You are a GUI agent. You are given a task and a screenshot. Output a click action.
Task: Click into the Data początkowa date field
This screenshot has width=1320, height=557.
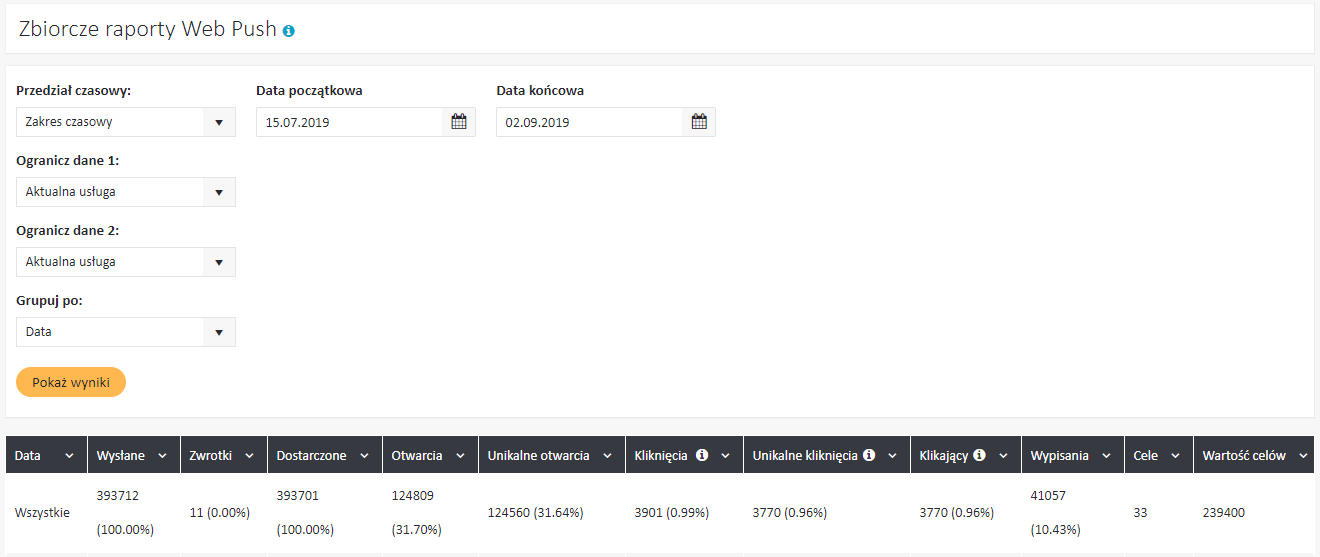pyautogui.click(x=348, y=122)
